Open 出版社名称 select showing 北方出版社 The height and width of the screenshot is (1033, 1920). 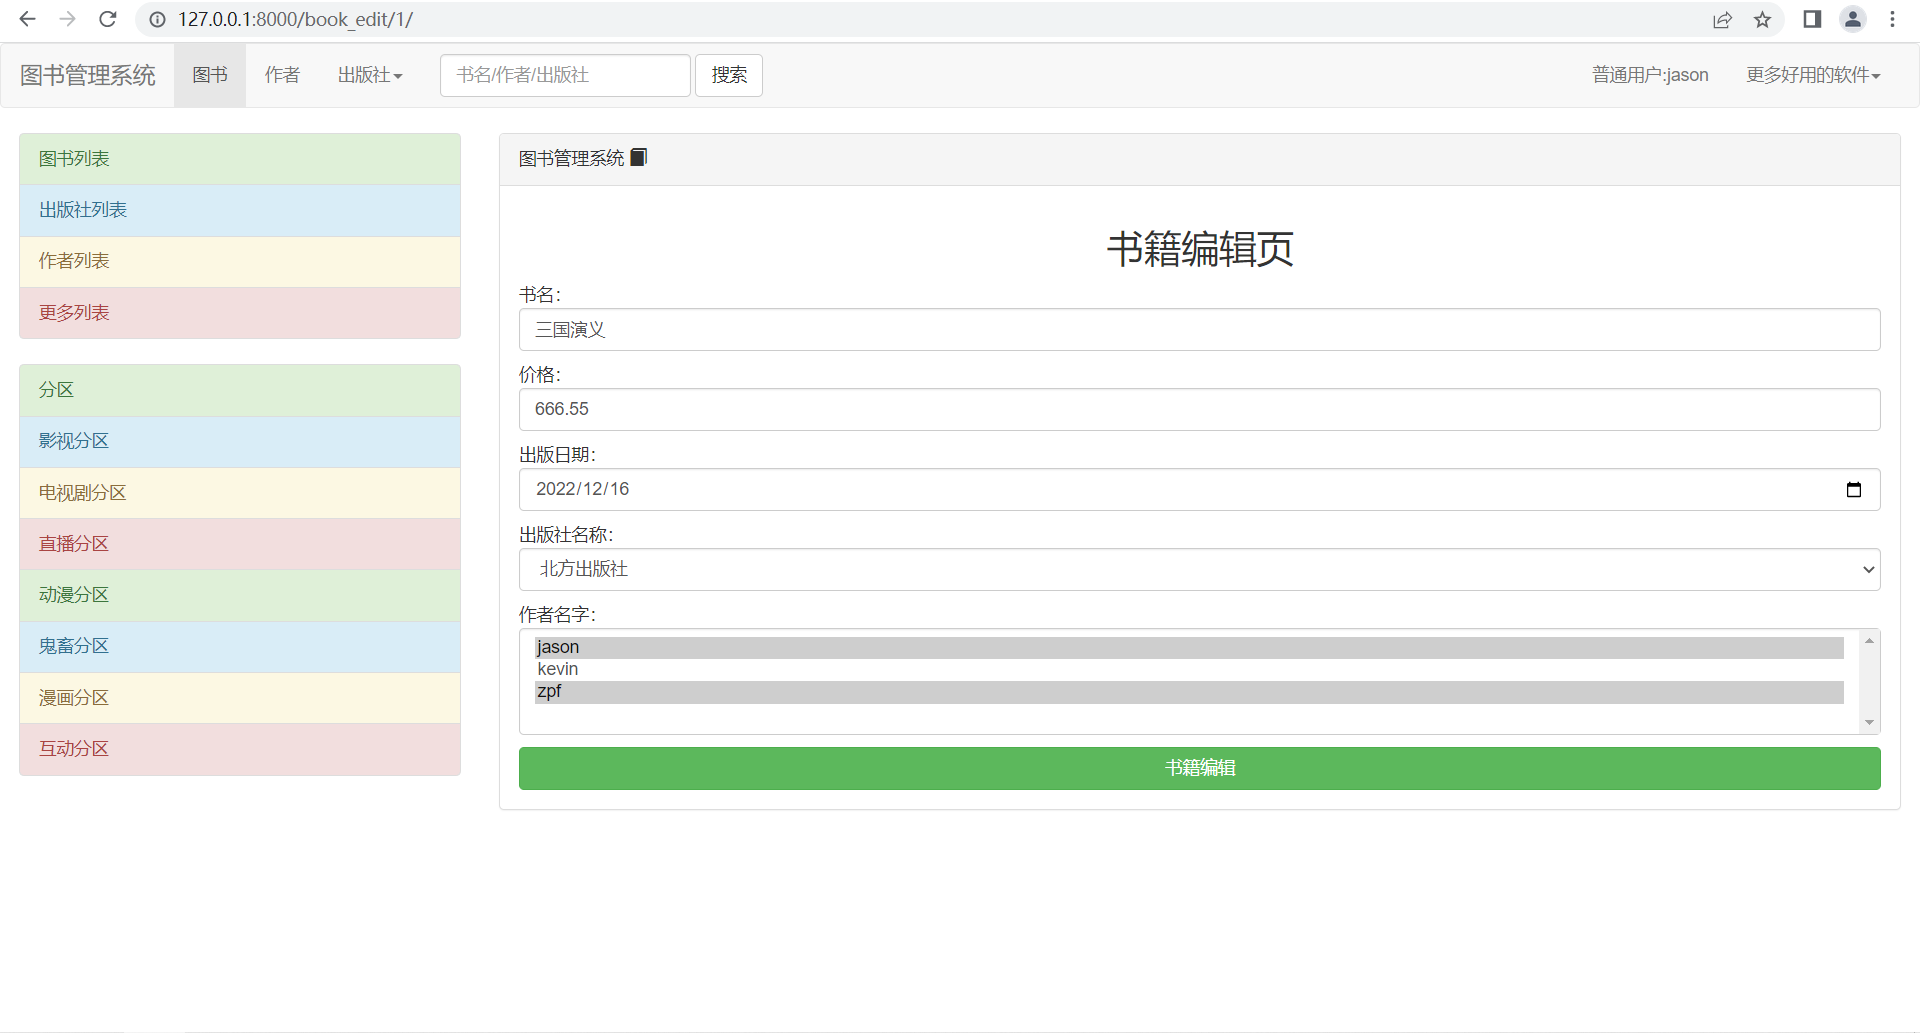pyautogui.click(x=1199, y=569)
